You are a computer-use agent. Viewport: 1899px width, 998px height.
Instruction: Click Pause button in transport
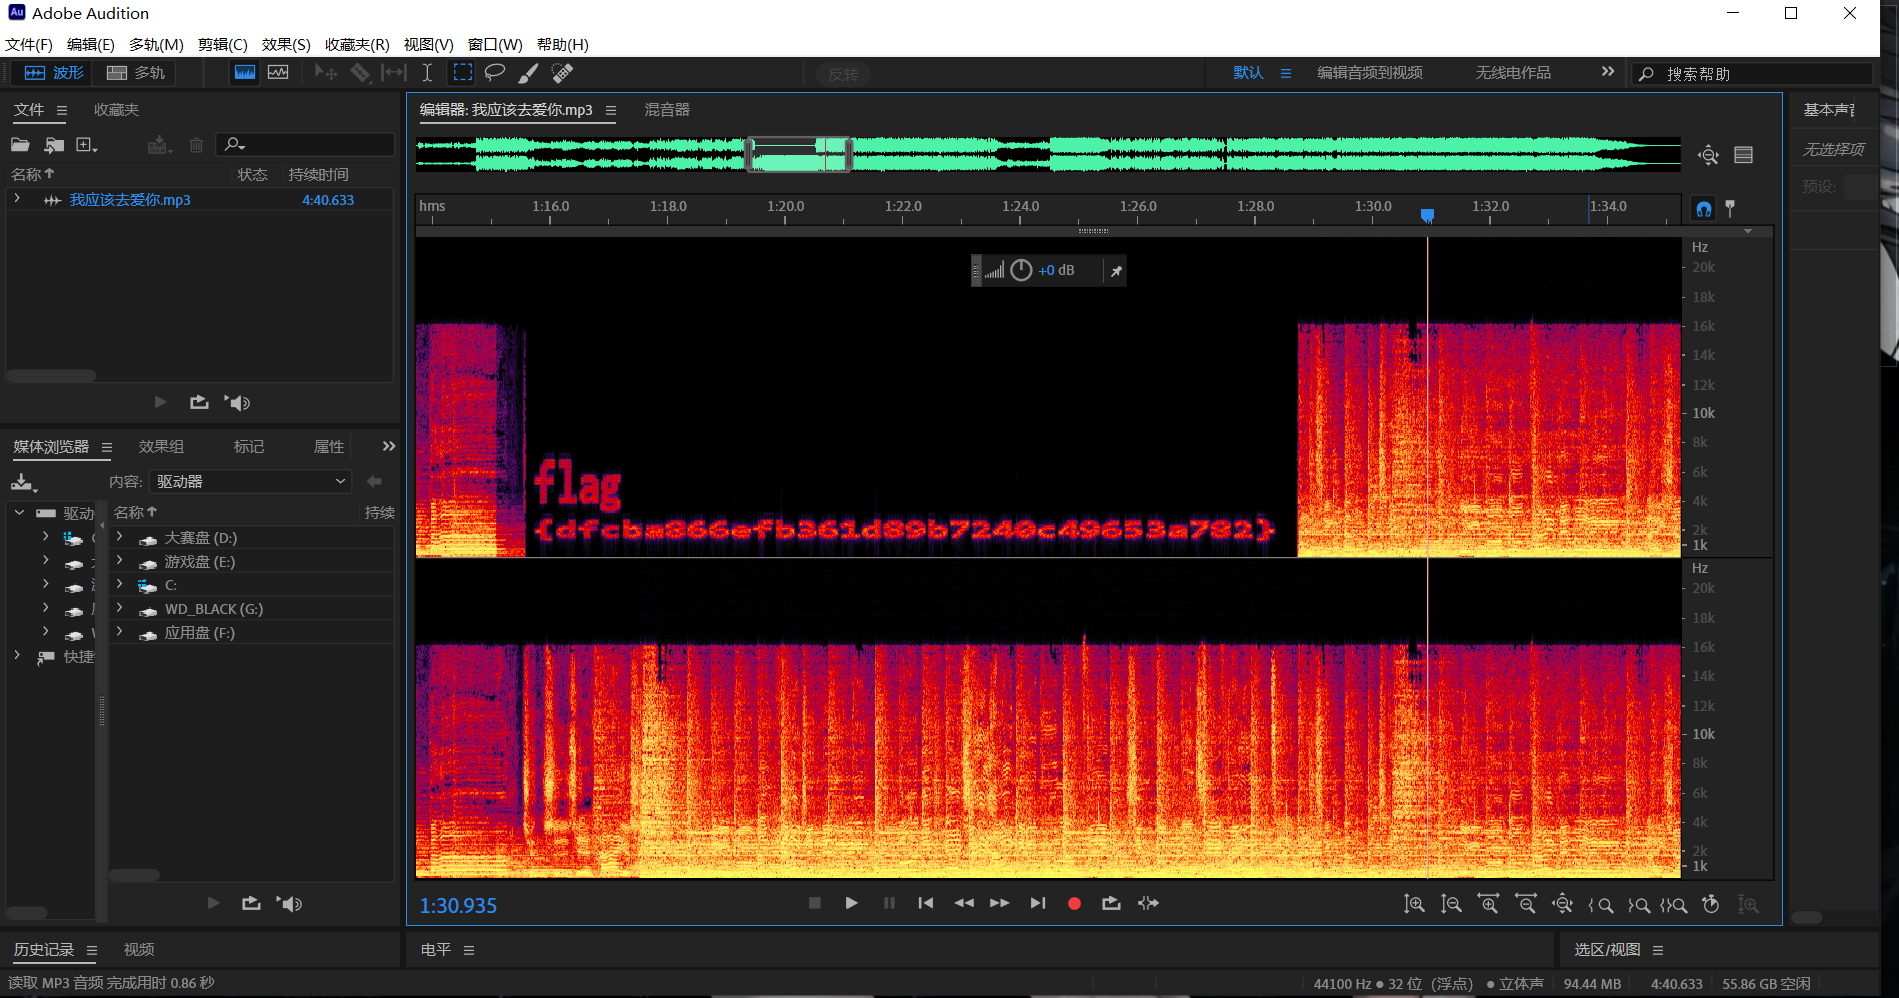click(889, 903)
